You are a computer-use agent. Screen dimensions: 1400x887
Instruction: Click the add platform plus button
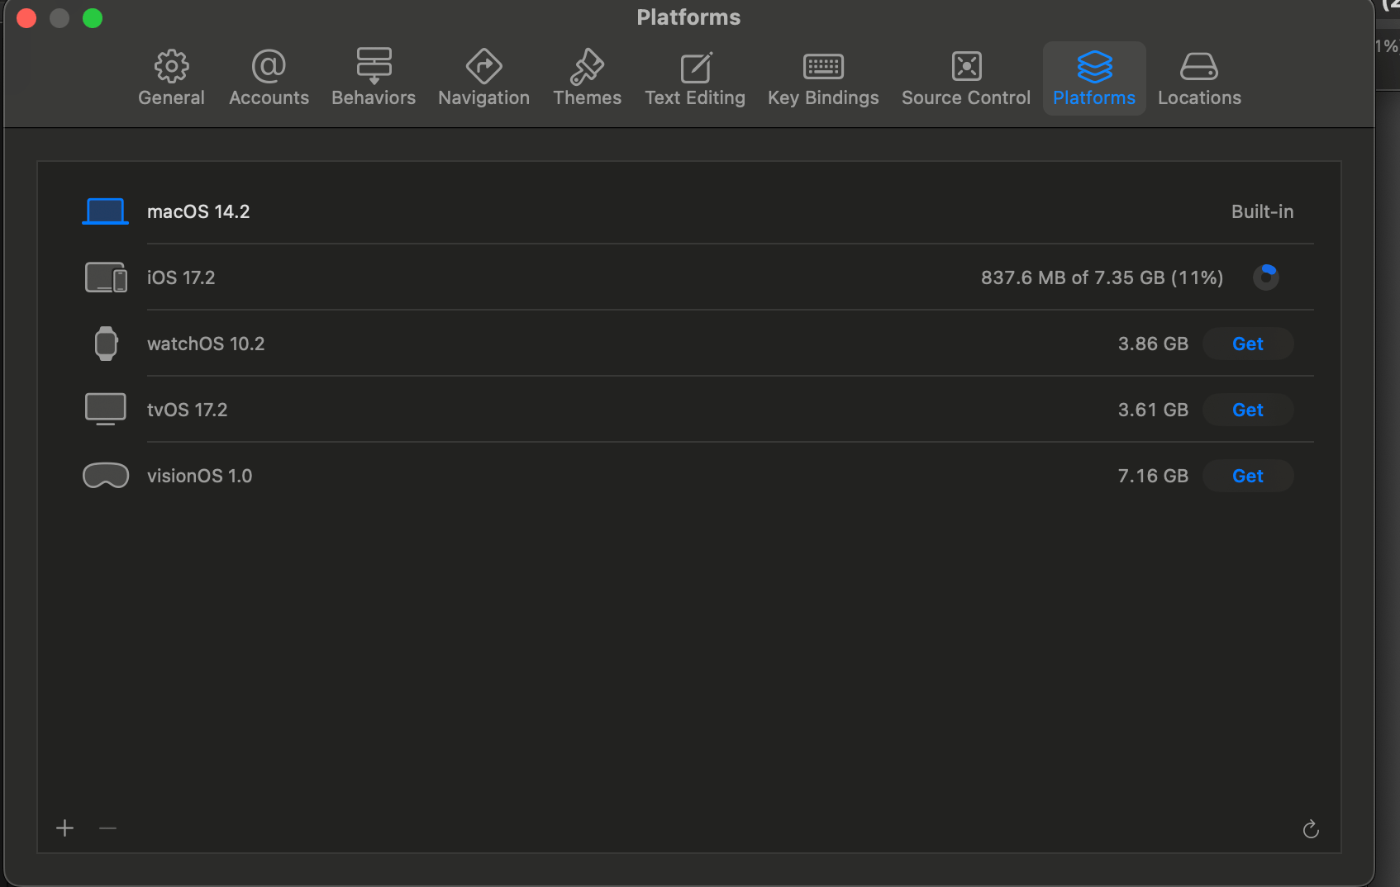pos(65,828)
